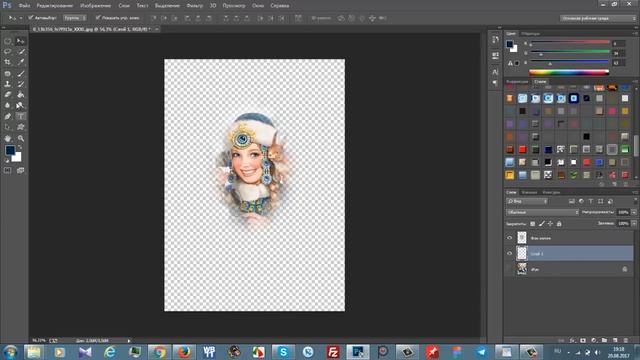Open the opacity slider arrow
Screen dimensions: 640x360
pyautogui.click(x=634, y=212)
